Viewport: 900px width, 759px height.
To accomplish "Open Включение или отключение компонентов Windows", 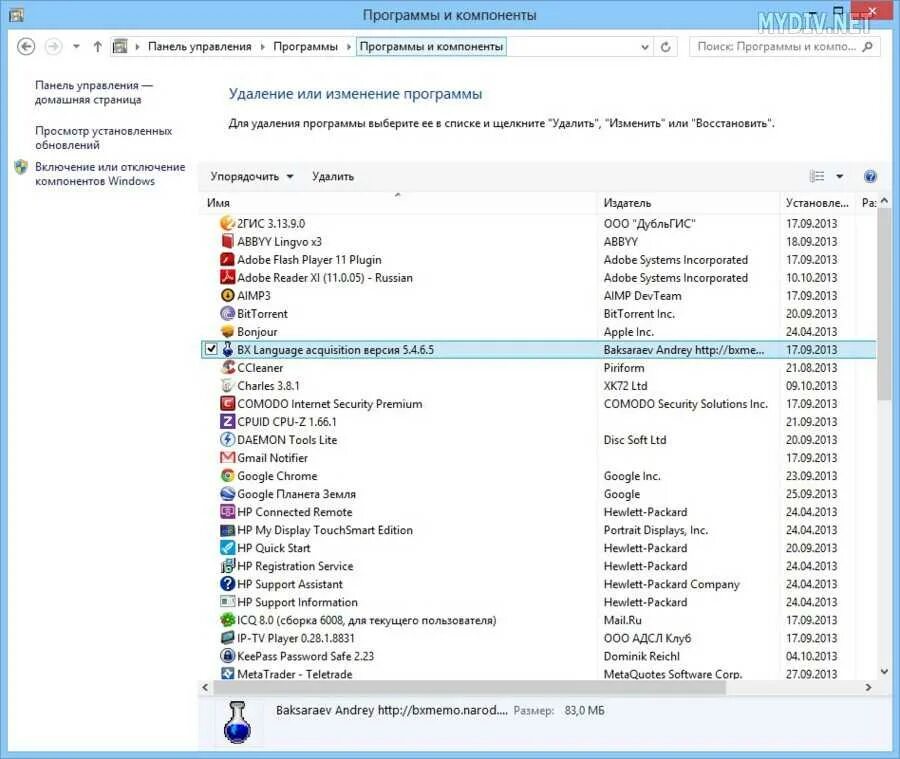I will [110, 174].
